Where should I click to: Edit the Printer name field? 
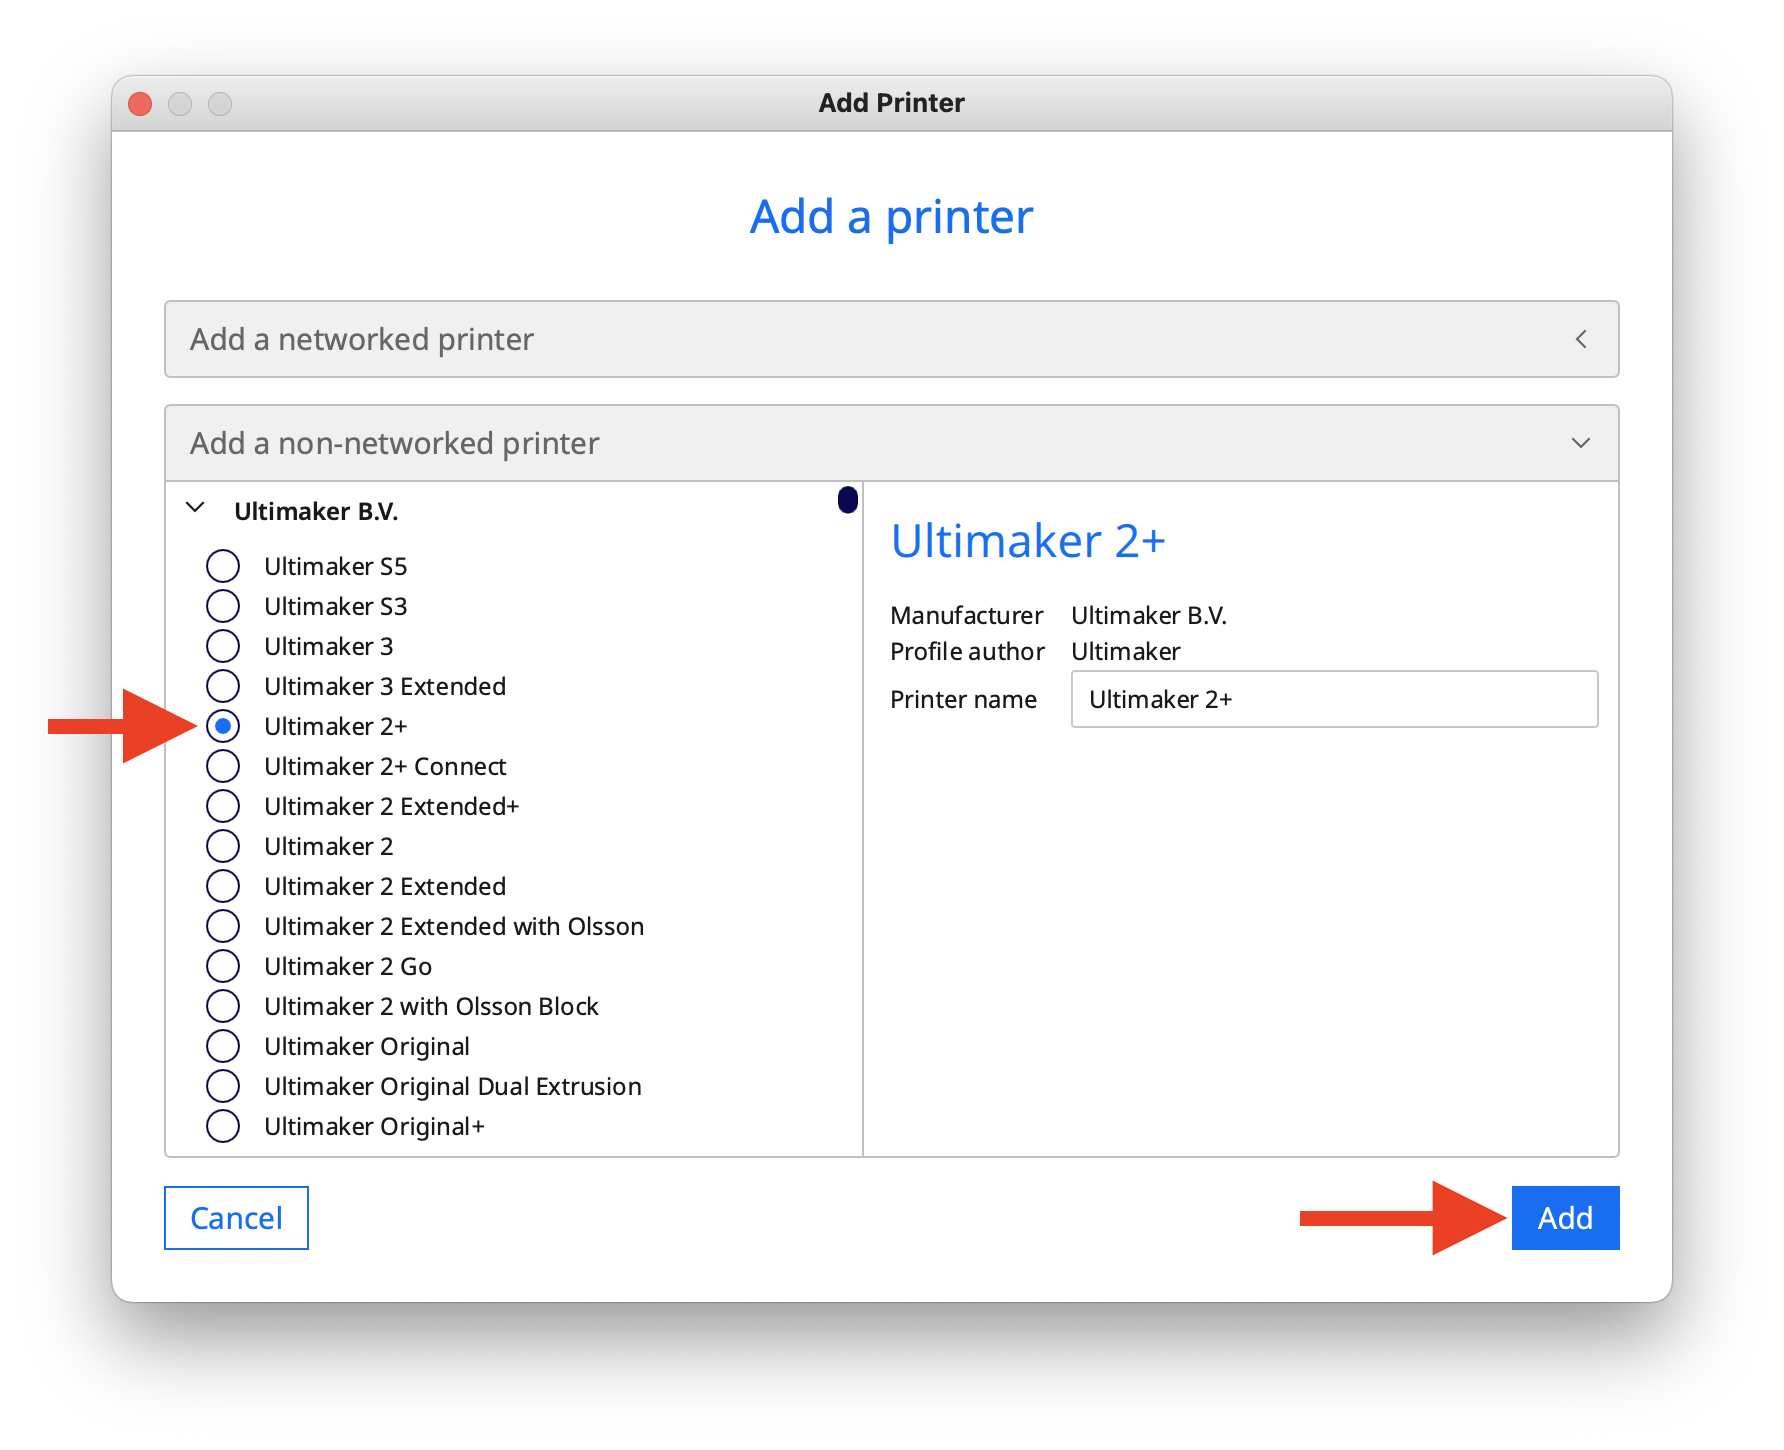pyautogui.click(x=1333, y=699)
